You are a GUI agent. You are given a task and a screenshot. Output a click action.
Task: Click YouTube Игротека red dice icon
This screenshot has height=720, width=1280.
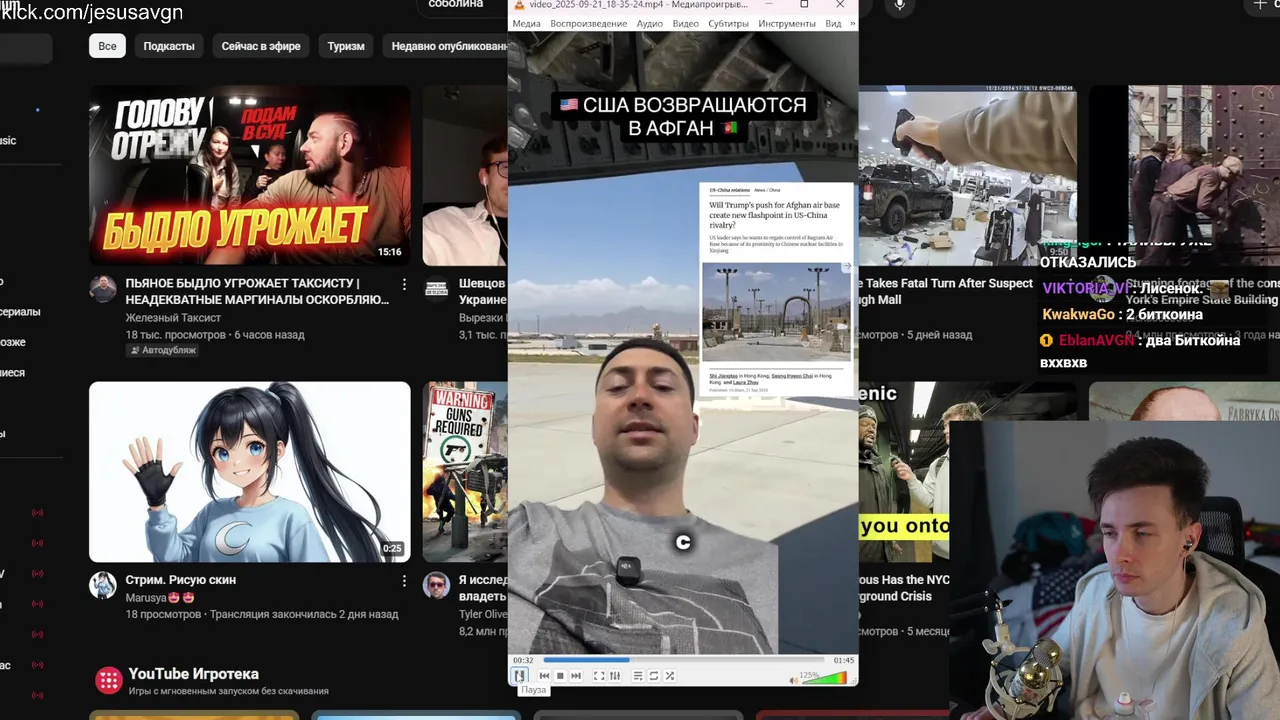[108, 682]
